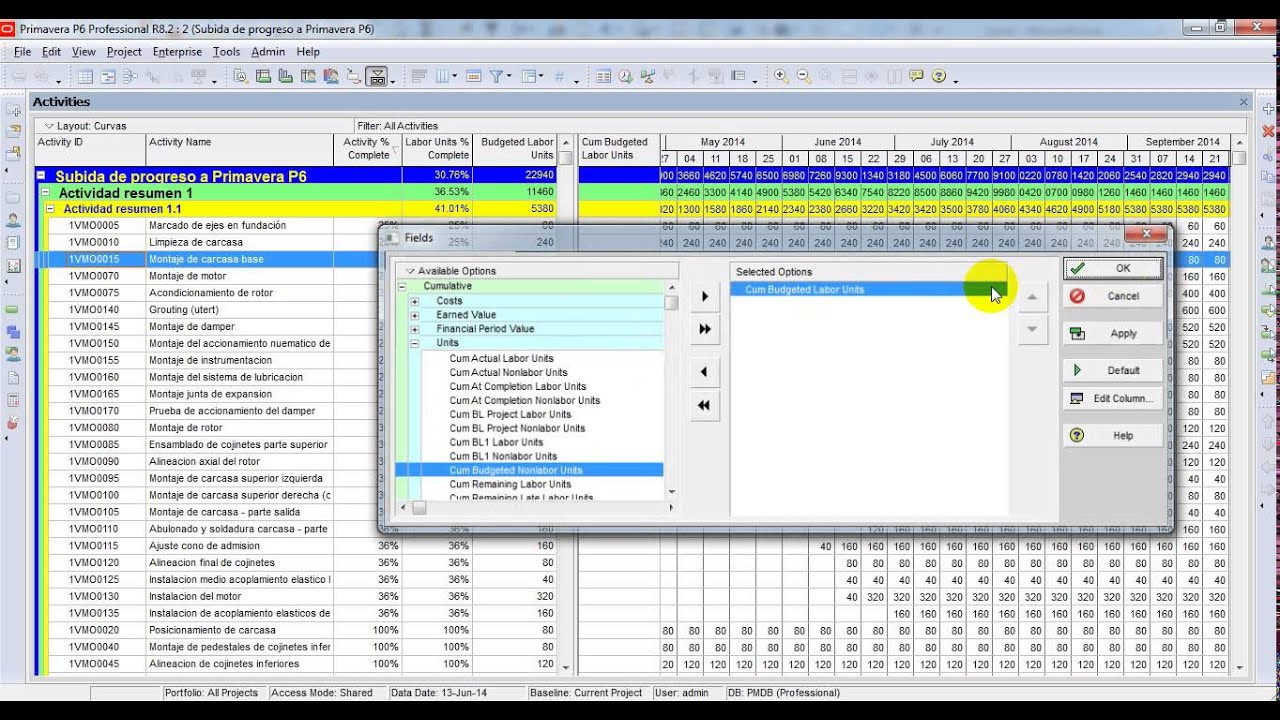Move selected option down with down arrow

(1032, 329)
